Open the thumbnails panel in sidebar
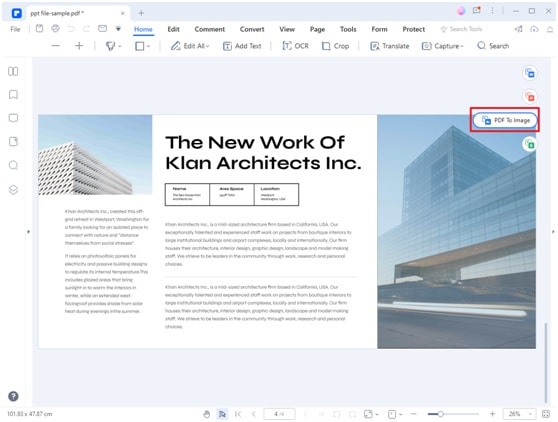558x422 pixels. click(13, 71)
